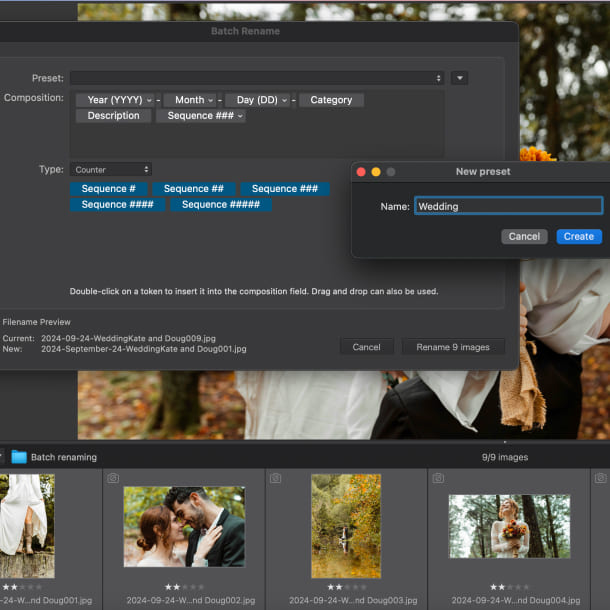This screenshot has height=610, width=610.
Task: Cancel the New preset dialog
Action: (524, 237)
